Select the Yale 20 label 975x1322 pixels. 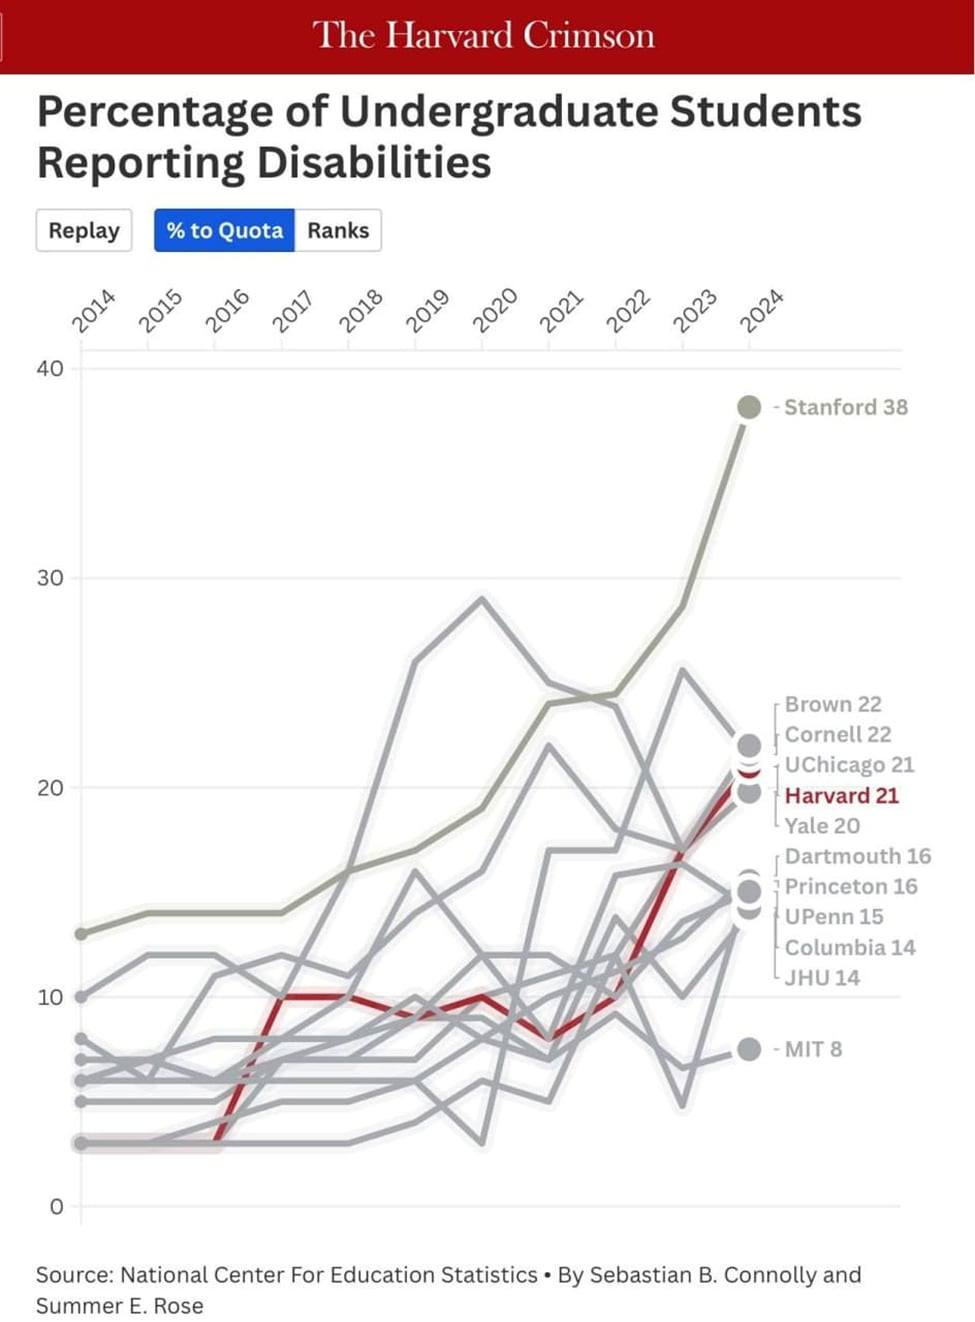point(822,826)
